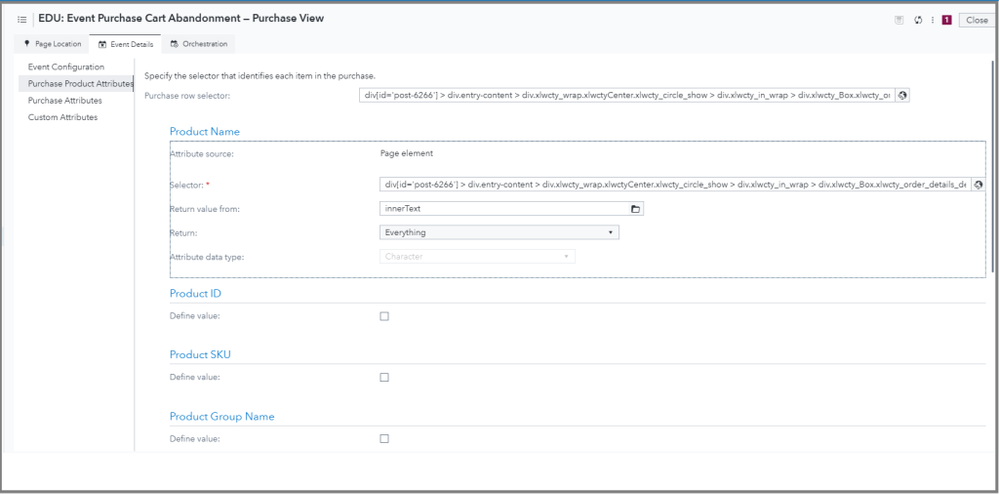Image resolution: width=999 pixels, height=494 pixels.
Task: Enable Define value for Product ID
Action: click(x=385, y=316)
